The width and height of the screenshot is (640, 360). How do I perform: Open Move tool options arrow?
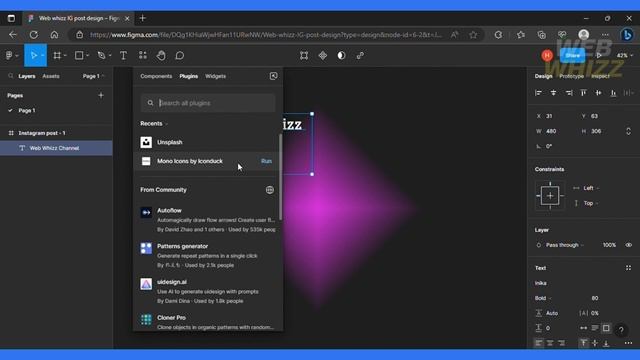pyautogui.click(x=42, y=56)
